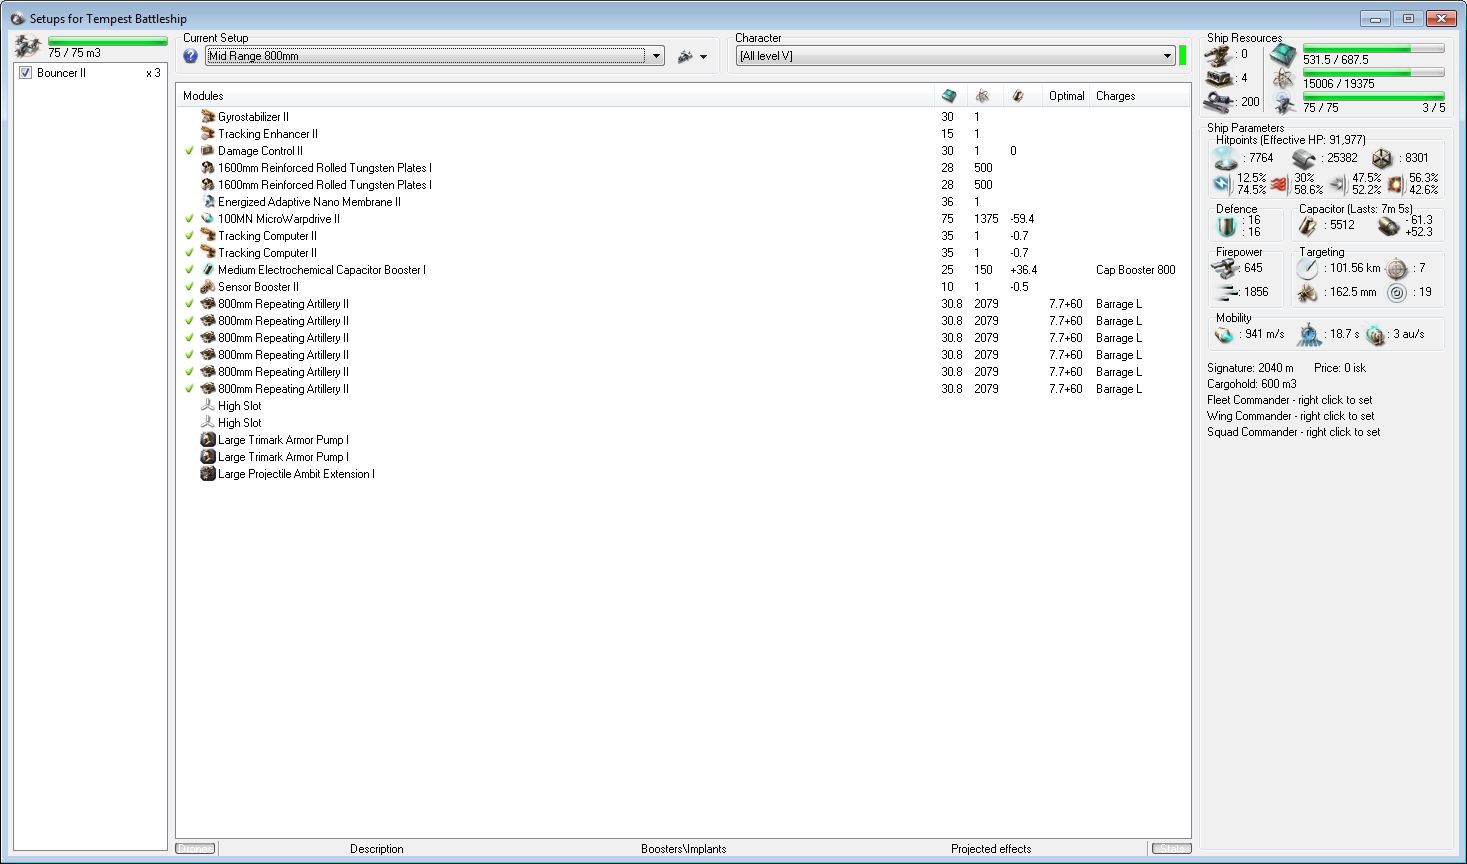The height and width of the screenshot is (864, 1467).
Task: Click the warp speed icon showing 3 au/s
Action: click(x=1376, y=334)
